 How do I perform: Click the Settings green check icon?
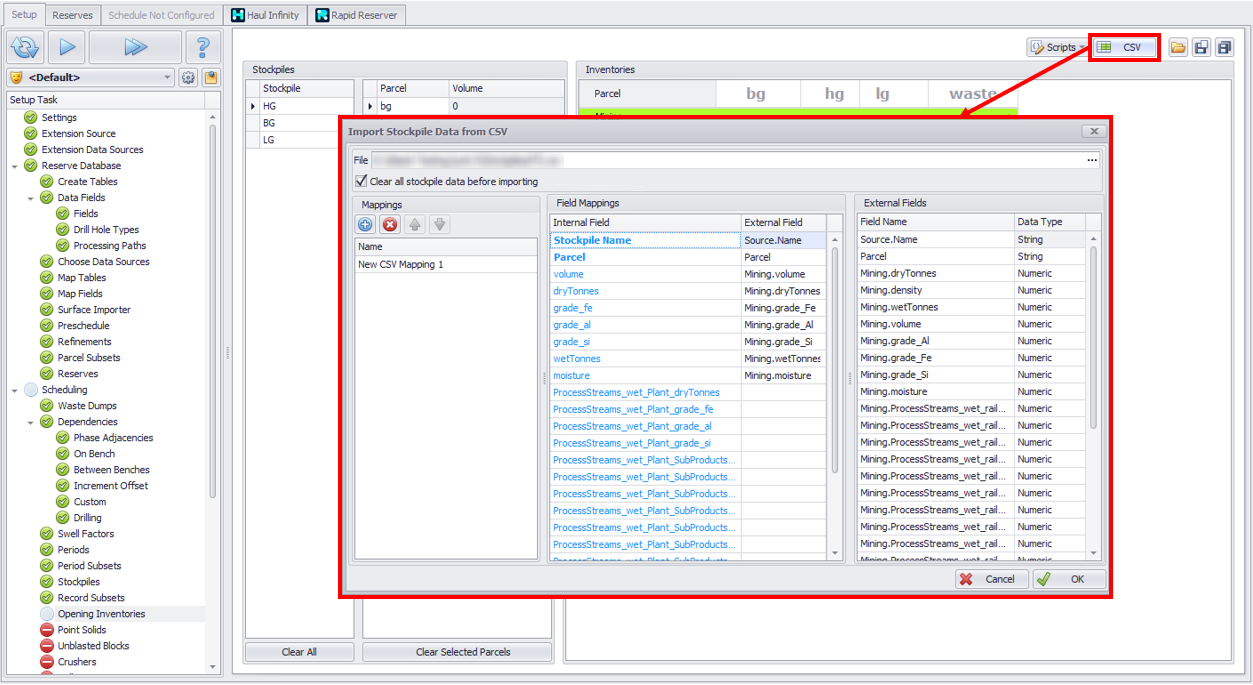(31, 118)
